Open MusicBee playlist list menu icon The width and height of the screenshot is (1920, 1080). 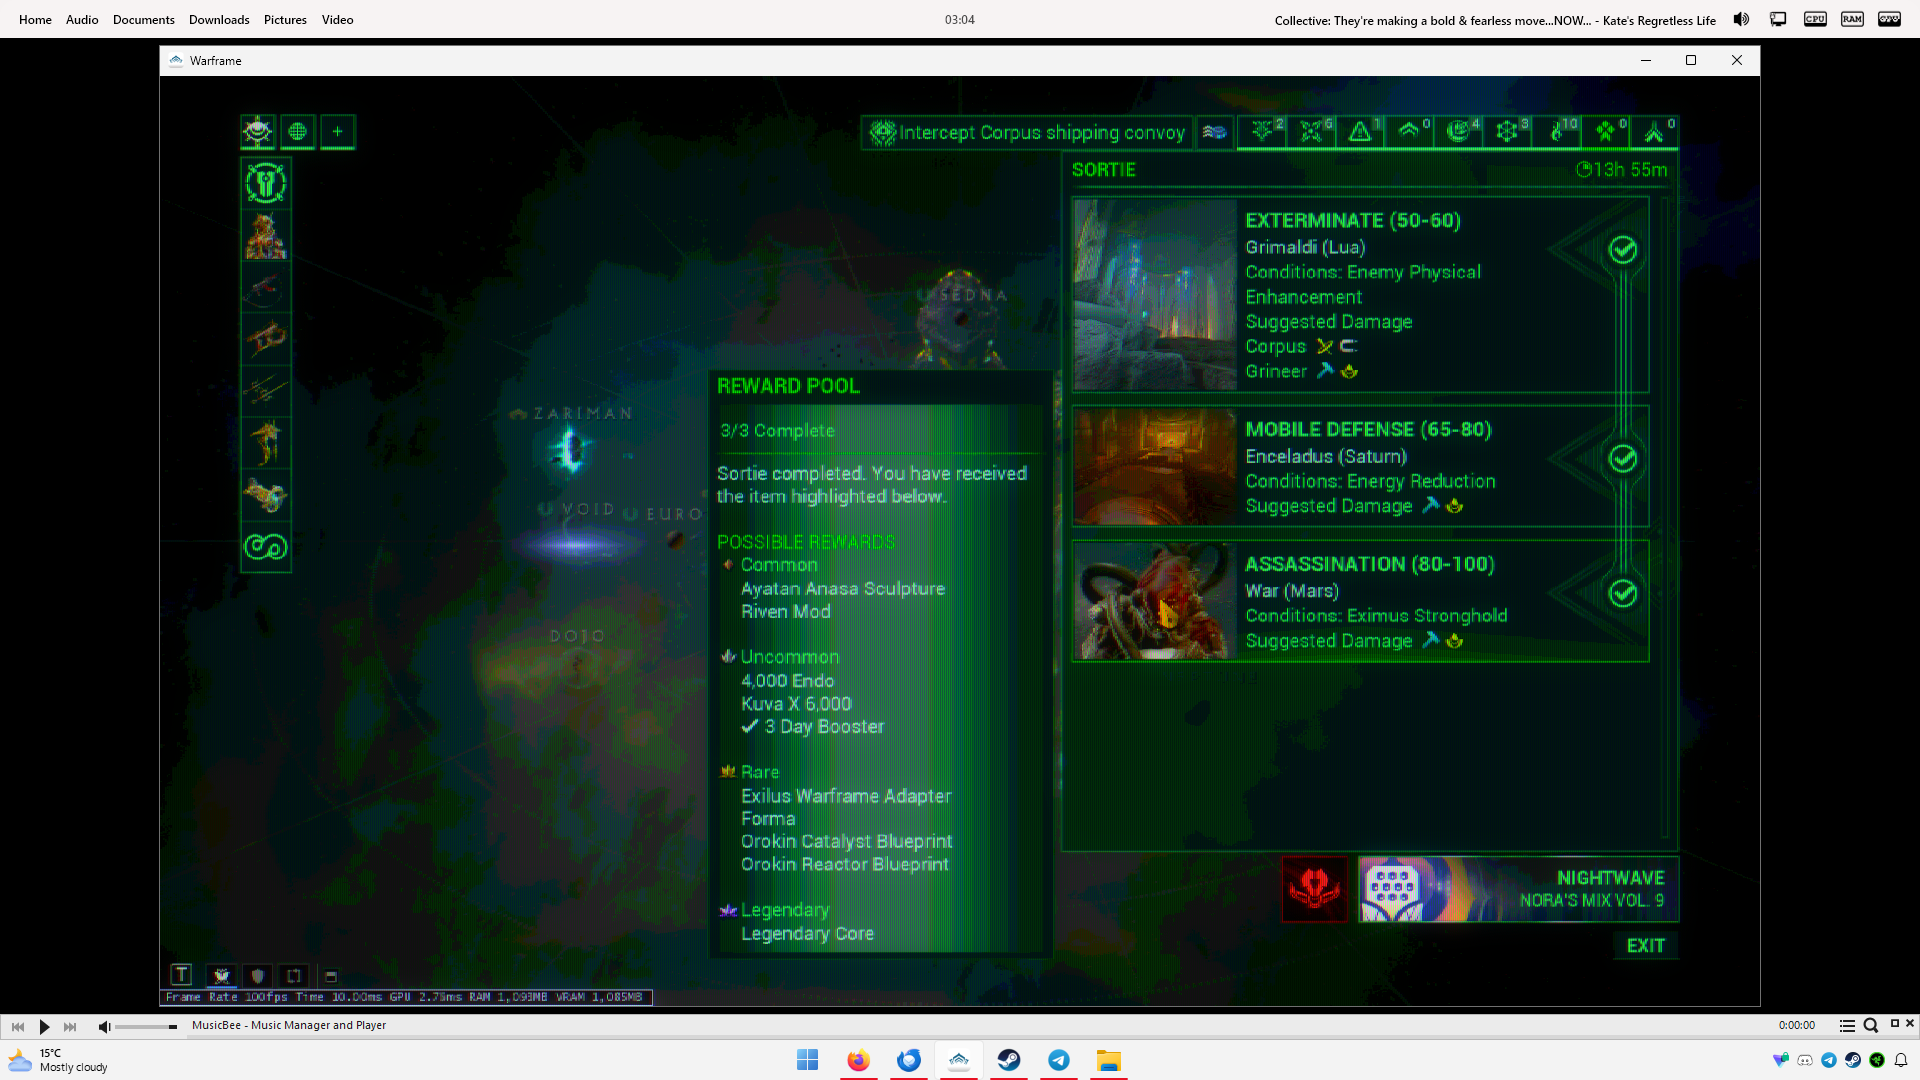[x=1847, y=1025]
